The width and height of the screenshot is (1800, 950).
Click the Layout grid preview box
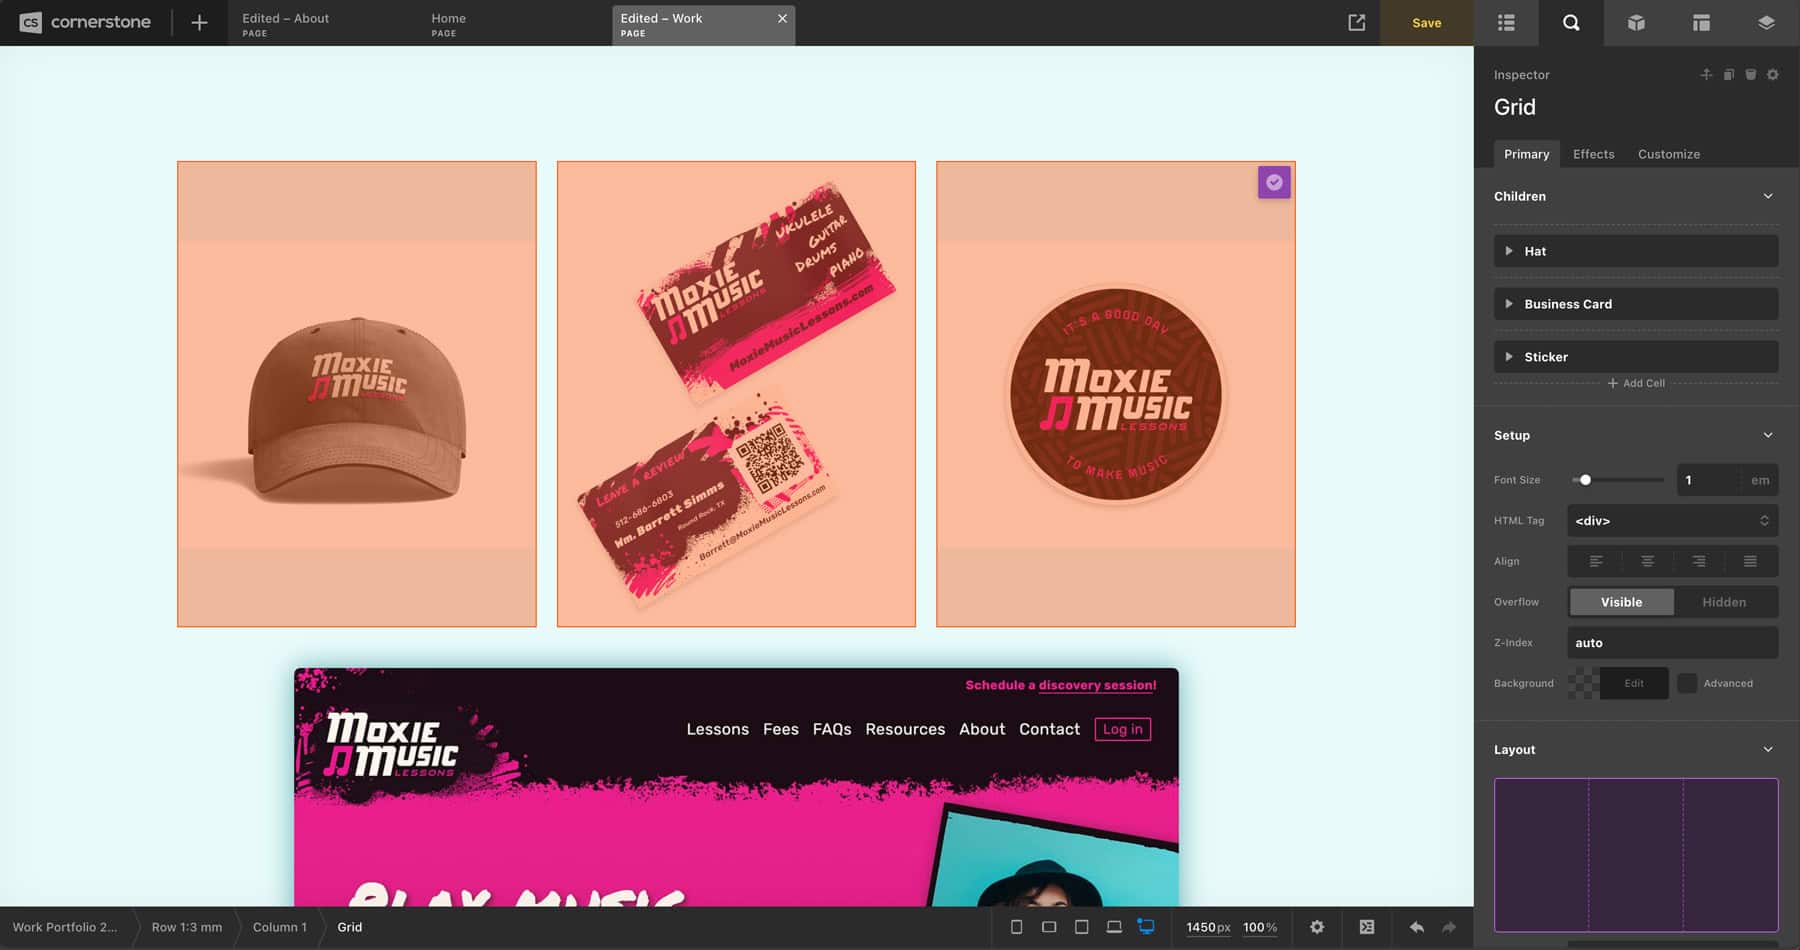click(1636, 855)
